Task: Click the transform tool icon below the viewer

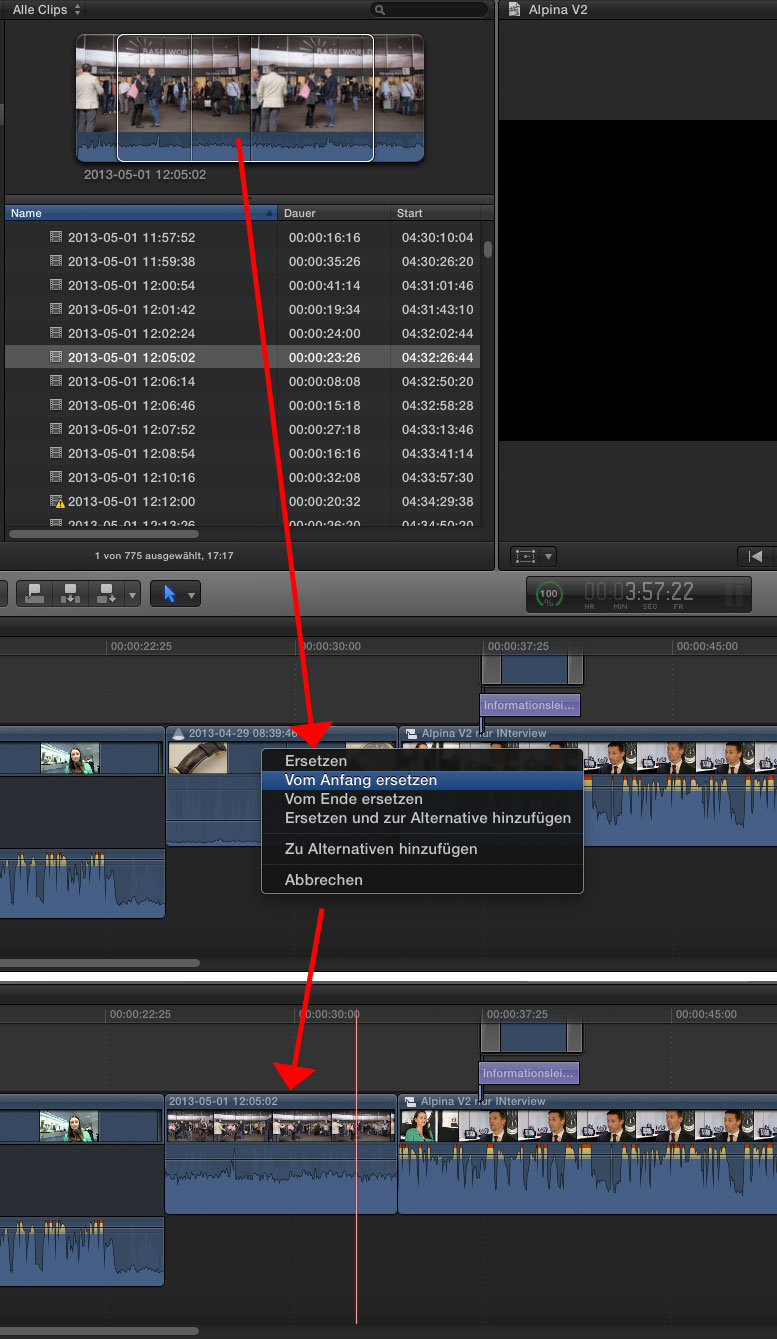Action: pyautogui.click(x=525, y=556)
